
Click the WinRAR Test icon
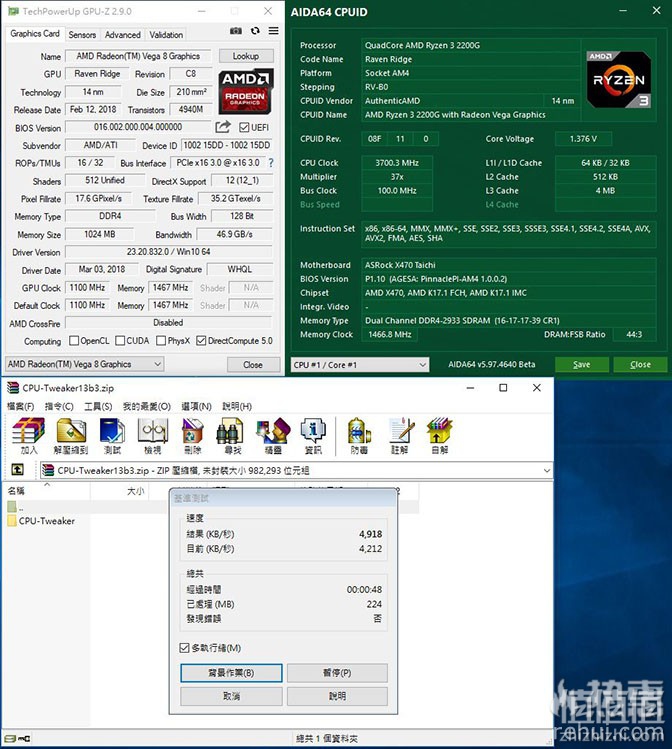pyautogui.click(x=112, y=435)
